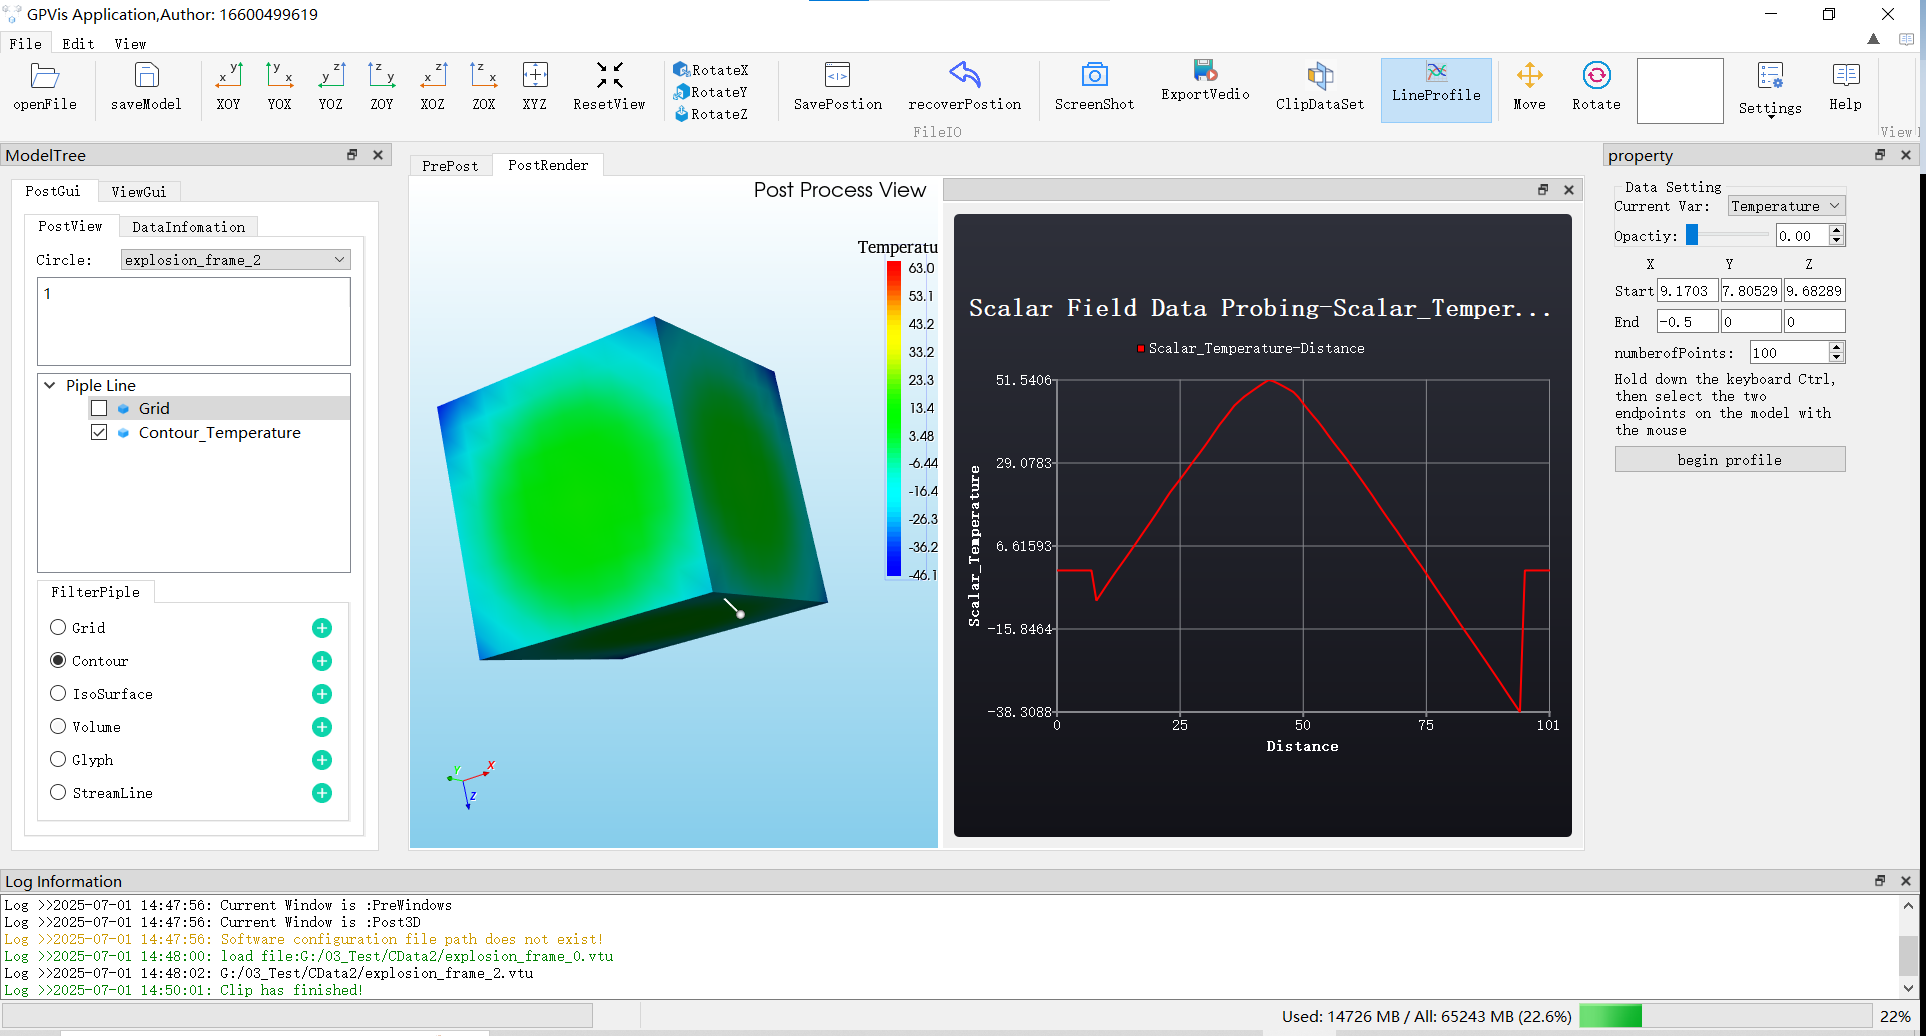The width and height of the screenshot is (1926, 1036).
Task: Switch to XOY view orientation
Action: tap(229, 87)
